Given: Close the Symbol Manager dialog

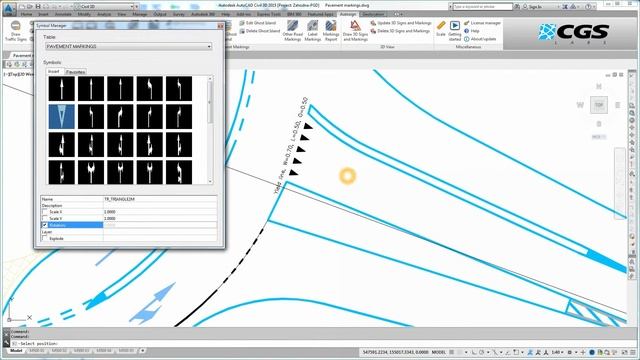Looking at the screenshot, I should pos(220,26).
